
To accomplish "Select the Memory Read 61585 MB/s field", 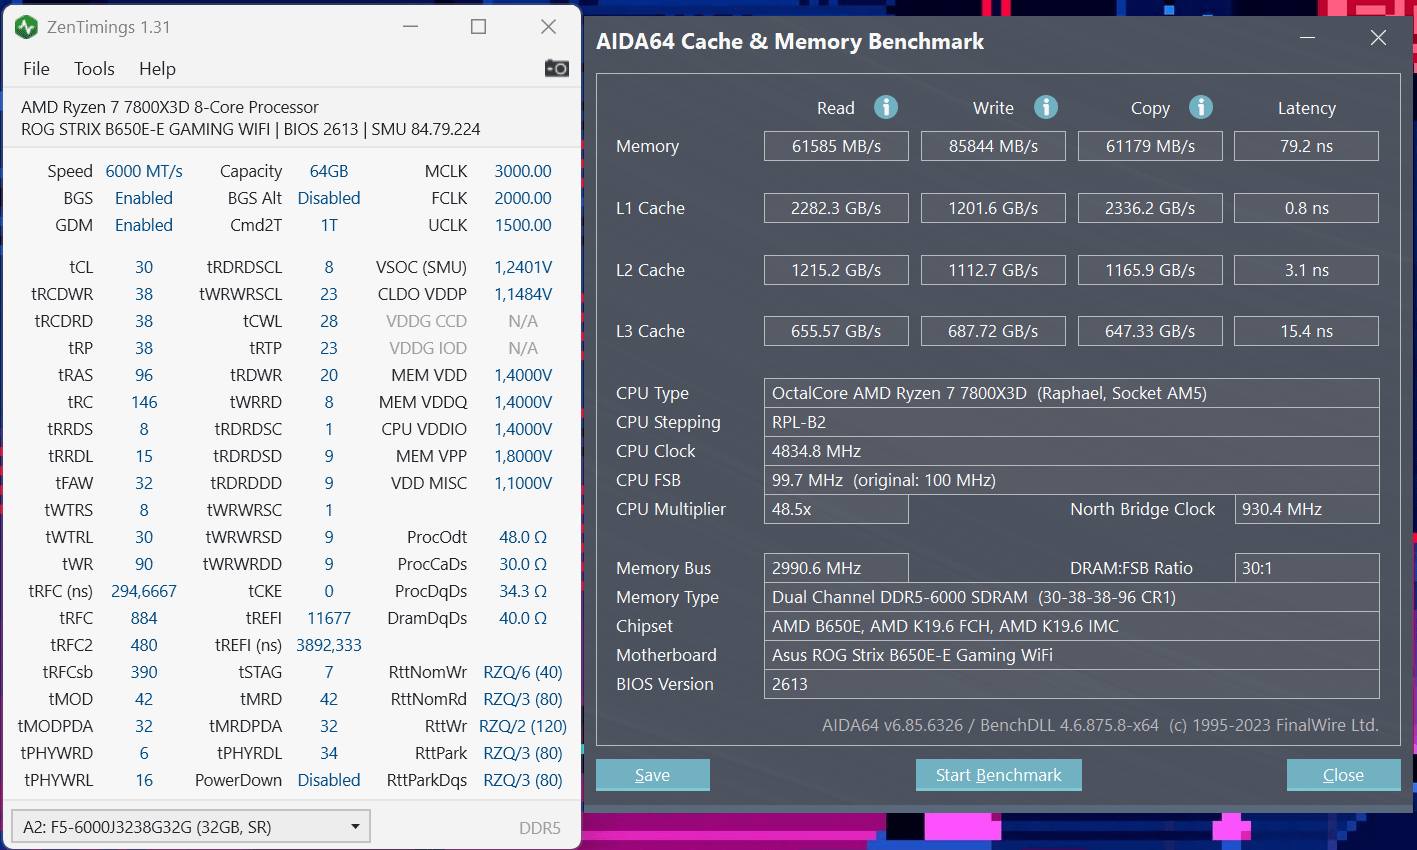I will (x=836, y=146).
